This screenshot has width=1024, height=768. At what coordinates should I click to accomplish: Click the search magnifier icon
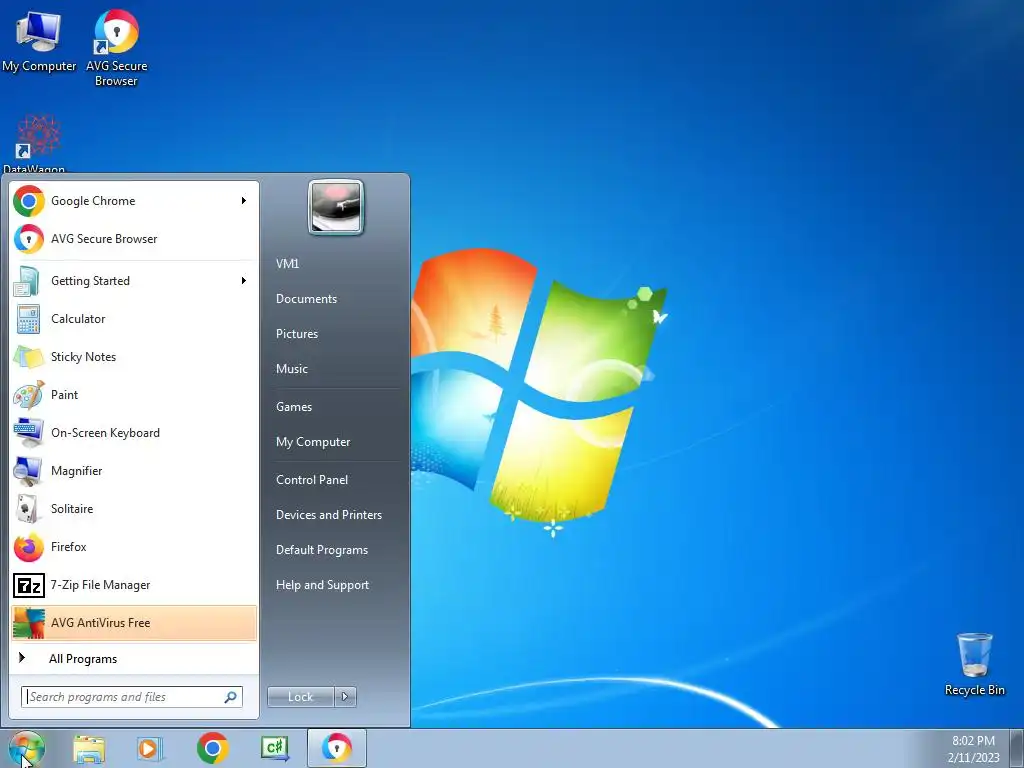click(231, 697)
